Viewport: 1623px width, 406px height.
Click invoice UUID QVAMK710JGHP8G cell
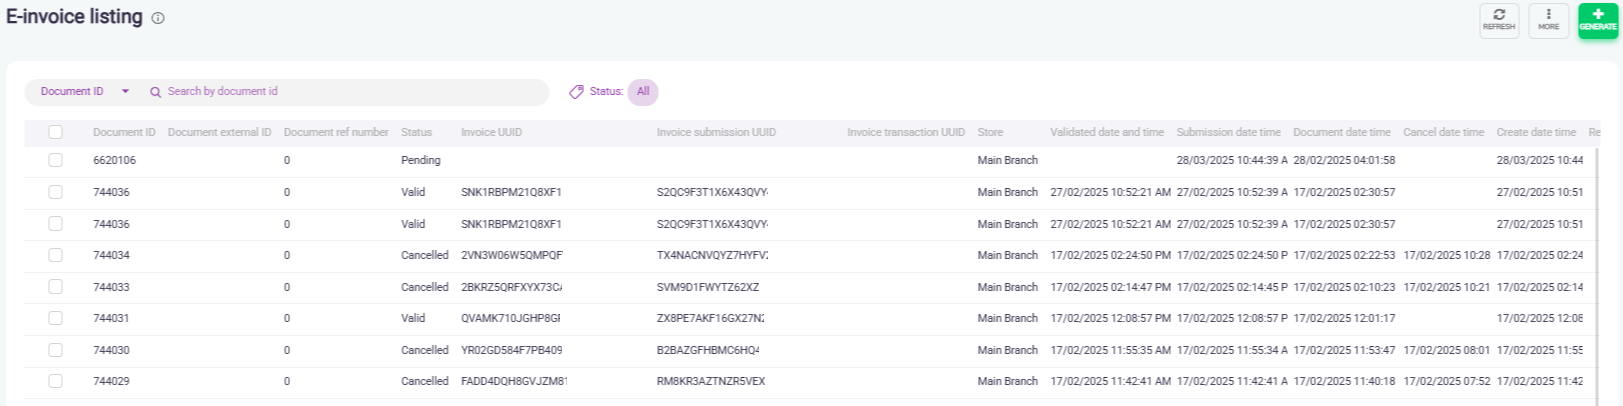coord(510,318)
